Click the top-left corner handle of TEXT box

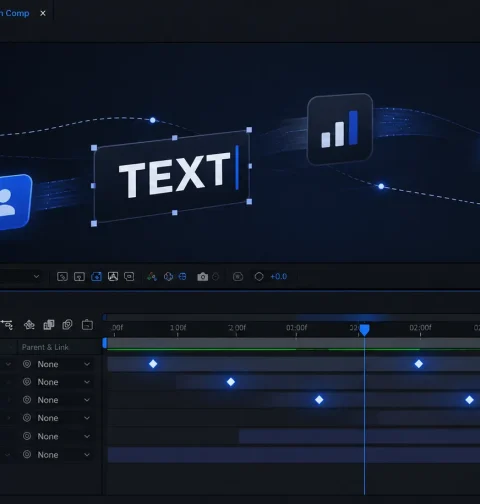(x=94, y=148)
